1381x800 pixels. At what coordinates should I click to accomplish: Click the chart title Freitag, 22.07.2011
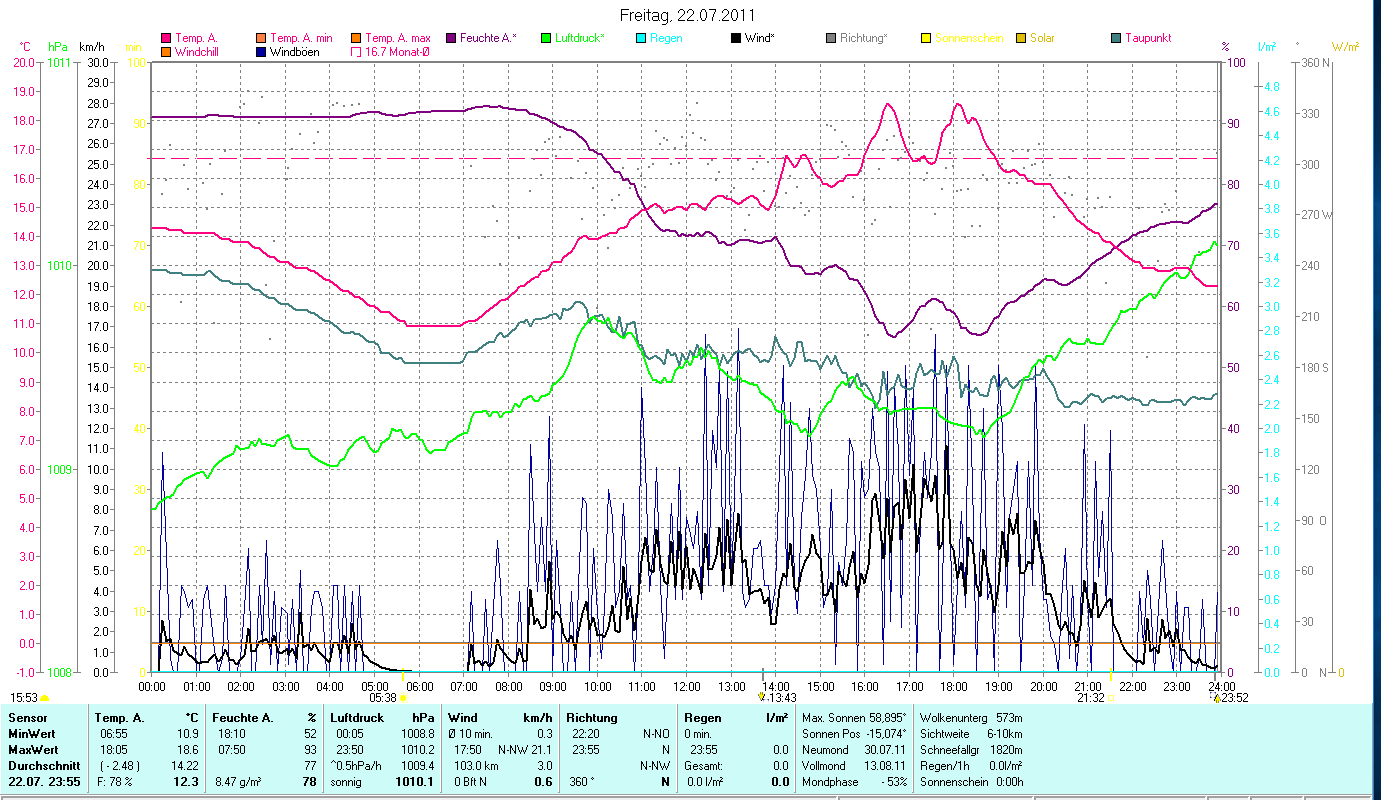point(688,15)
